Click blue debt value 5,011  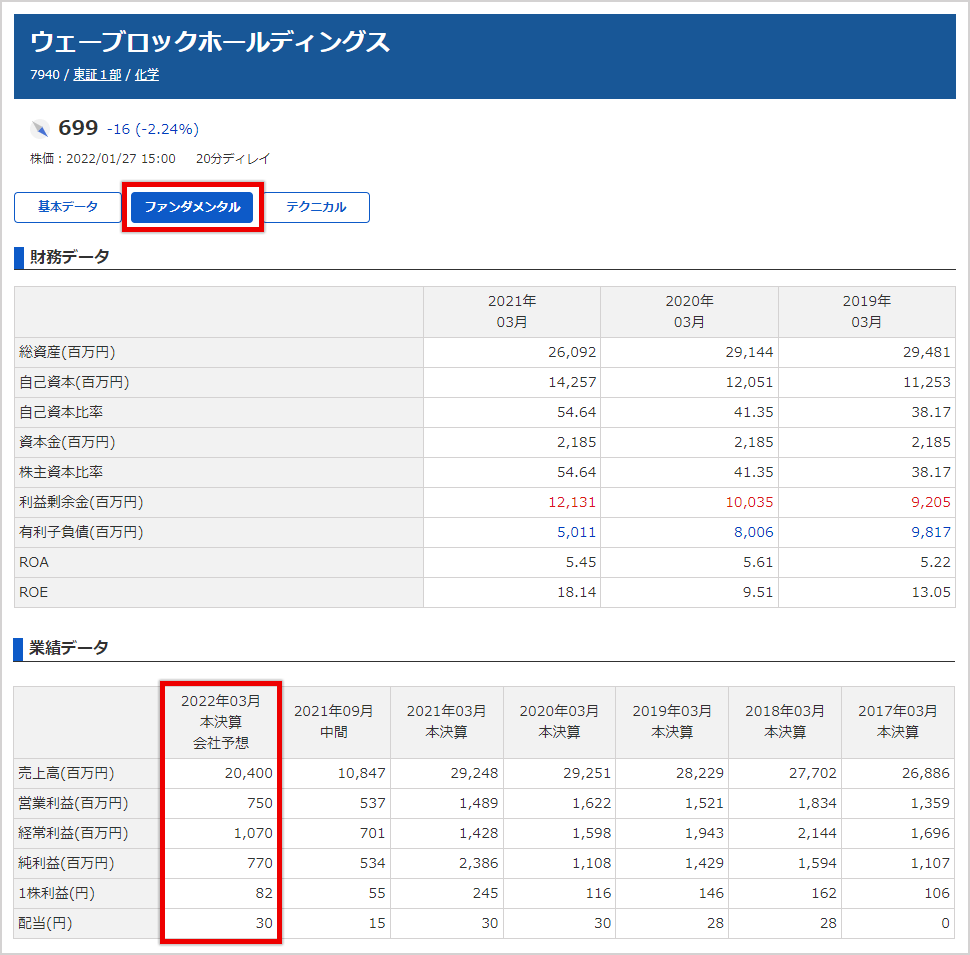[x=576, y=532]
